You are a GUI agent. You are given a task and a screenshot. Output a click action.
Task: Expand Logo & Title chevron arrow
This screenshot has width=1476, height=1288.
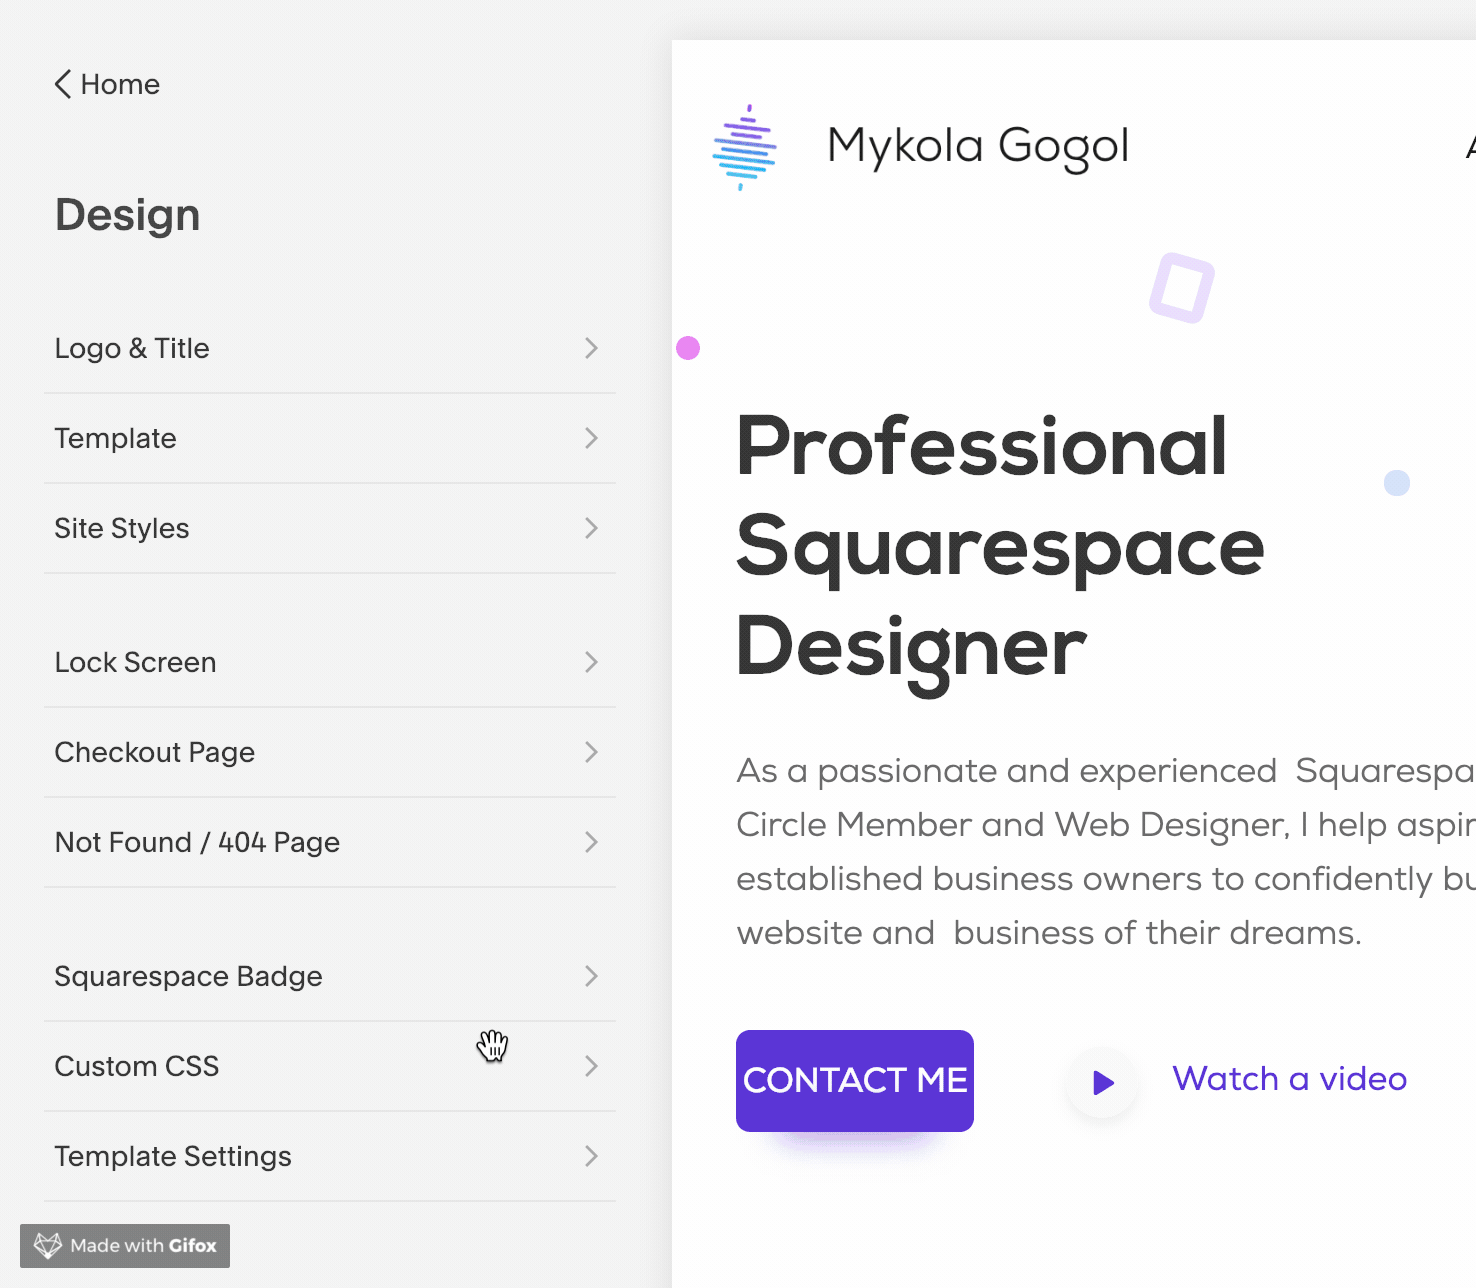point(591,348)
